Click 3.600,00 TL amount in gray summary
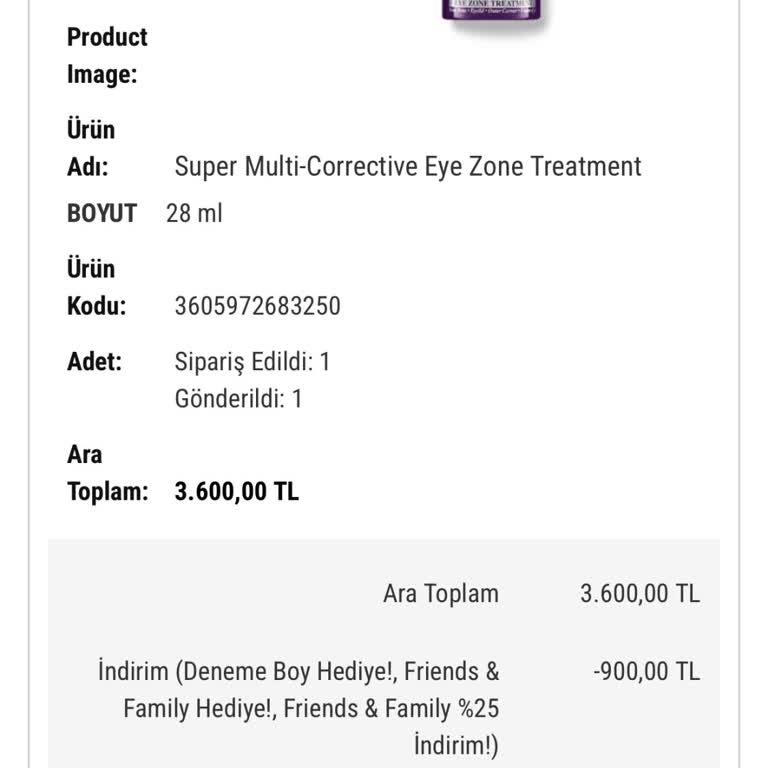This screenshot has height=768, width=768. pyautogui.click(x=640, y=593)
